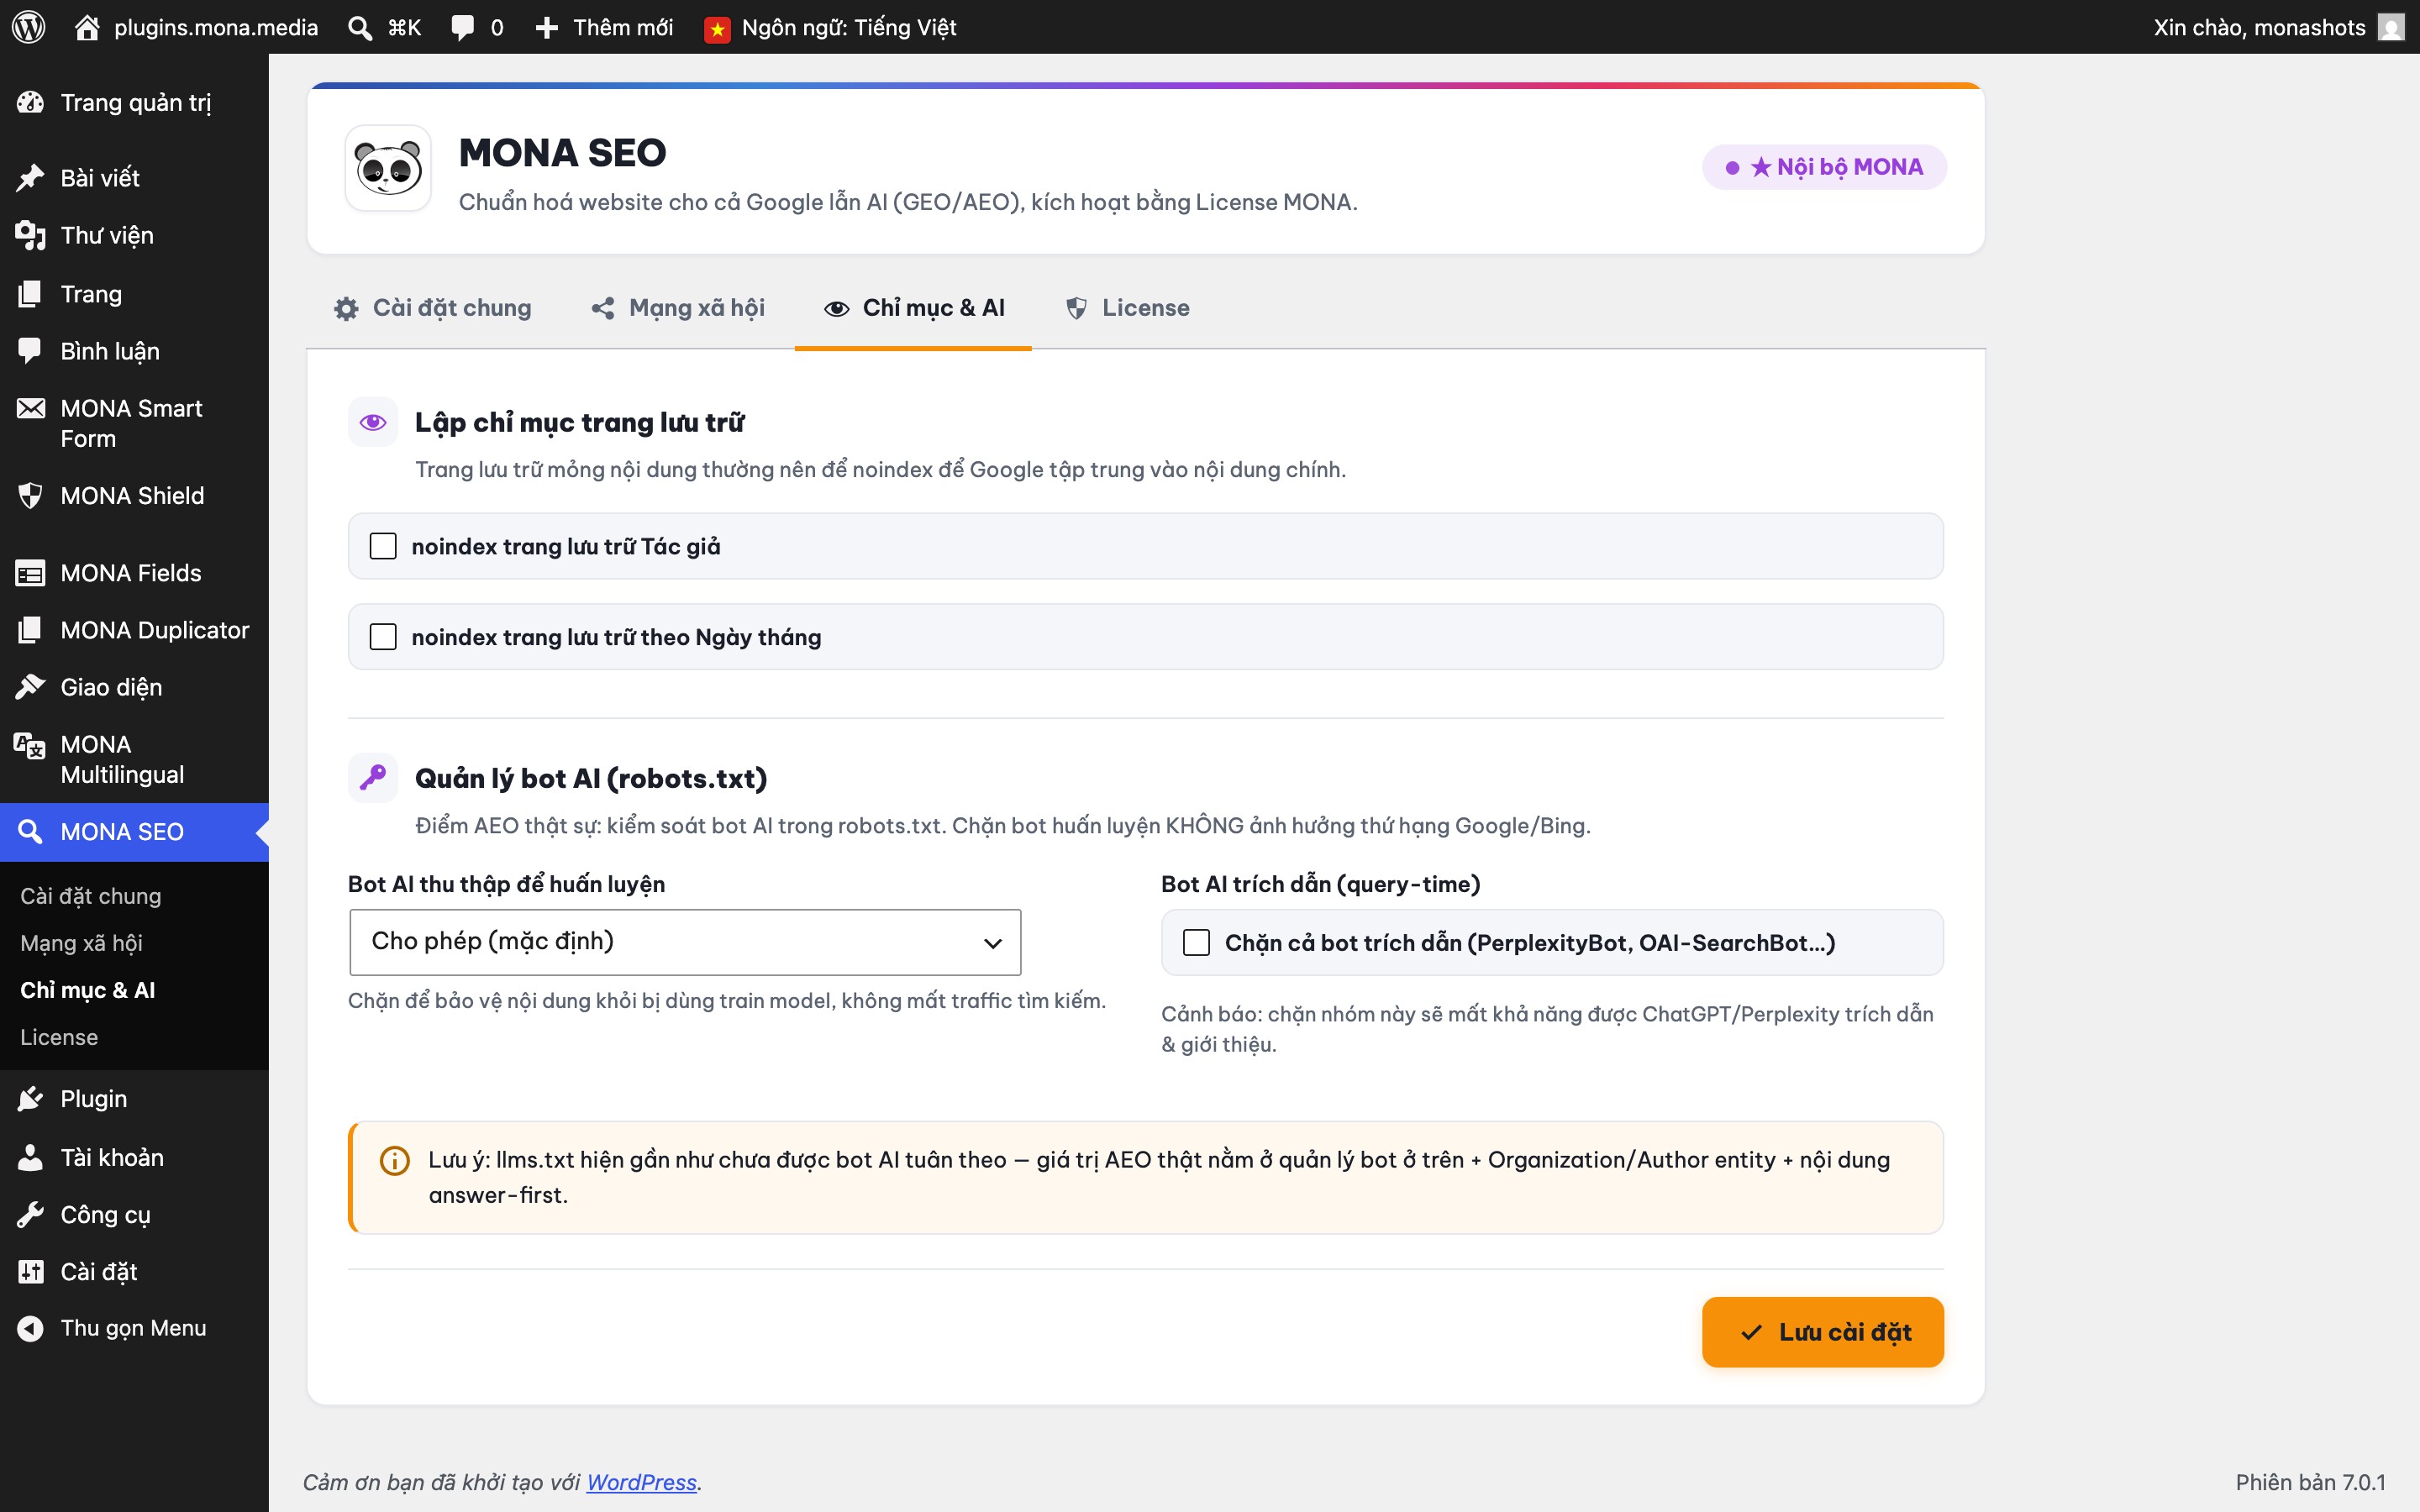
Task: Click the search magnifier icon in admin bar
Action: (x=360, y=27)
